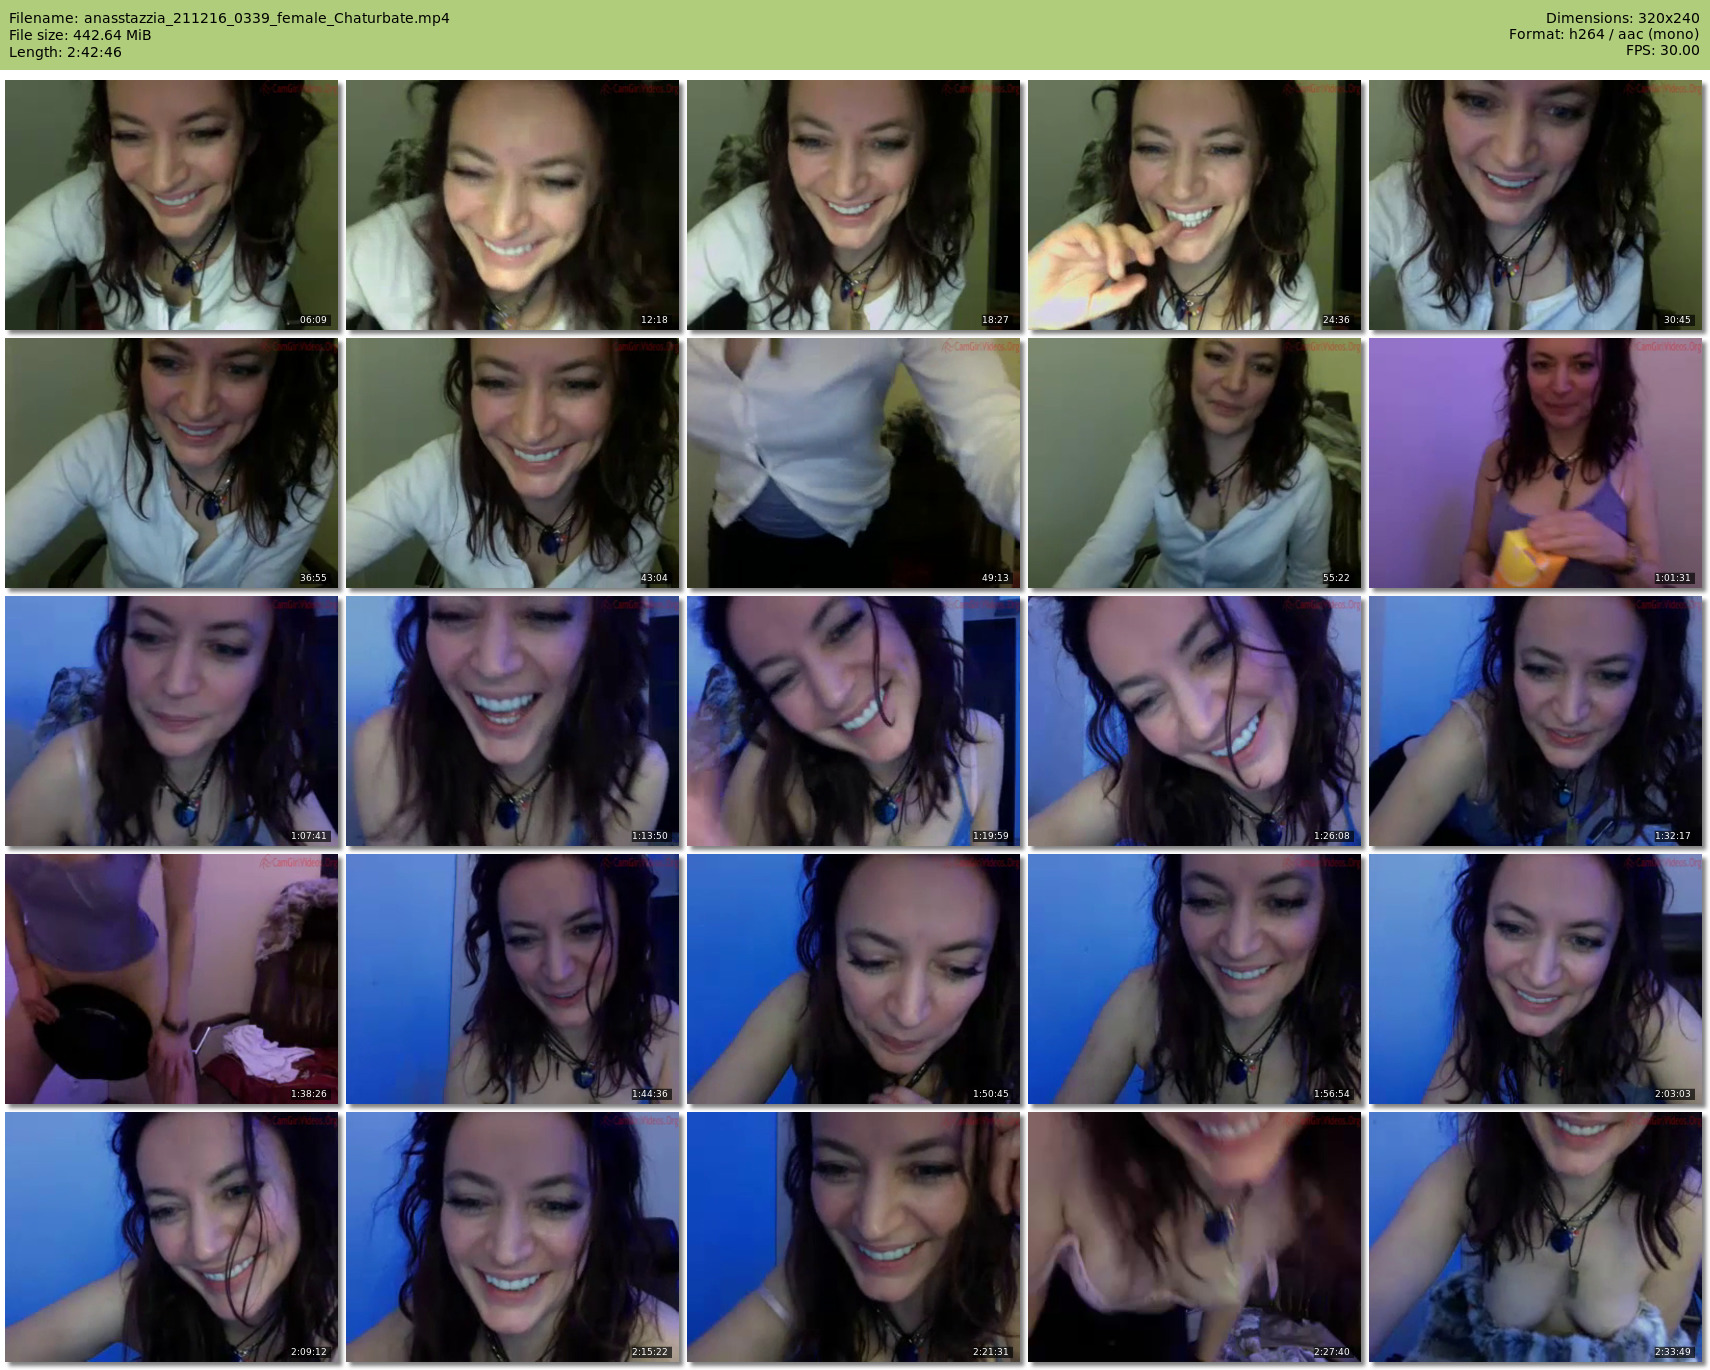This screenshot has height=1370, width=1710.
Task: Select the frame marked 12:18
Action: (512, 205)
